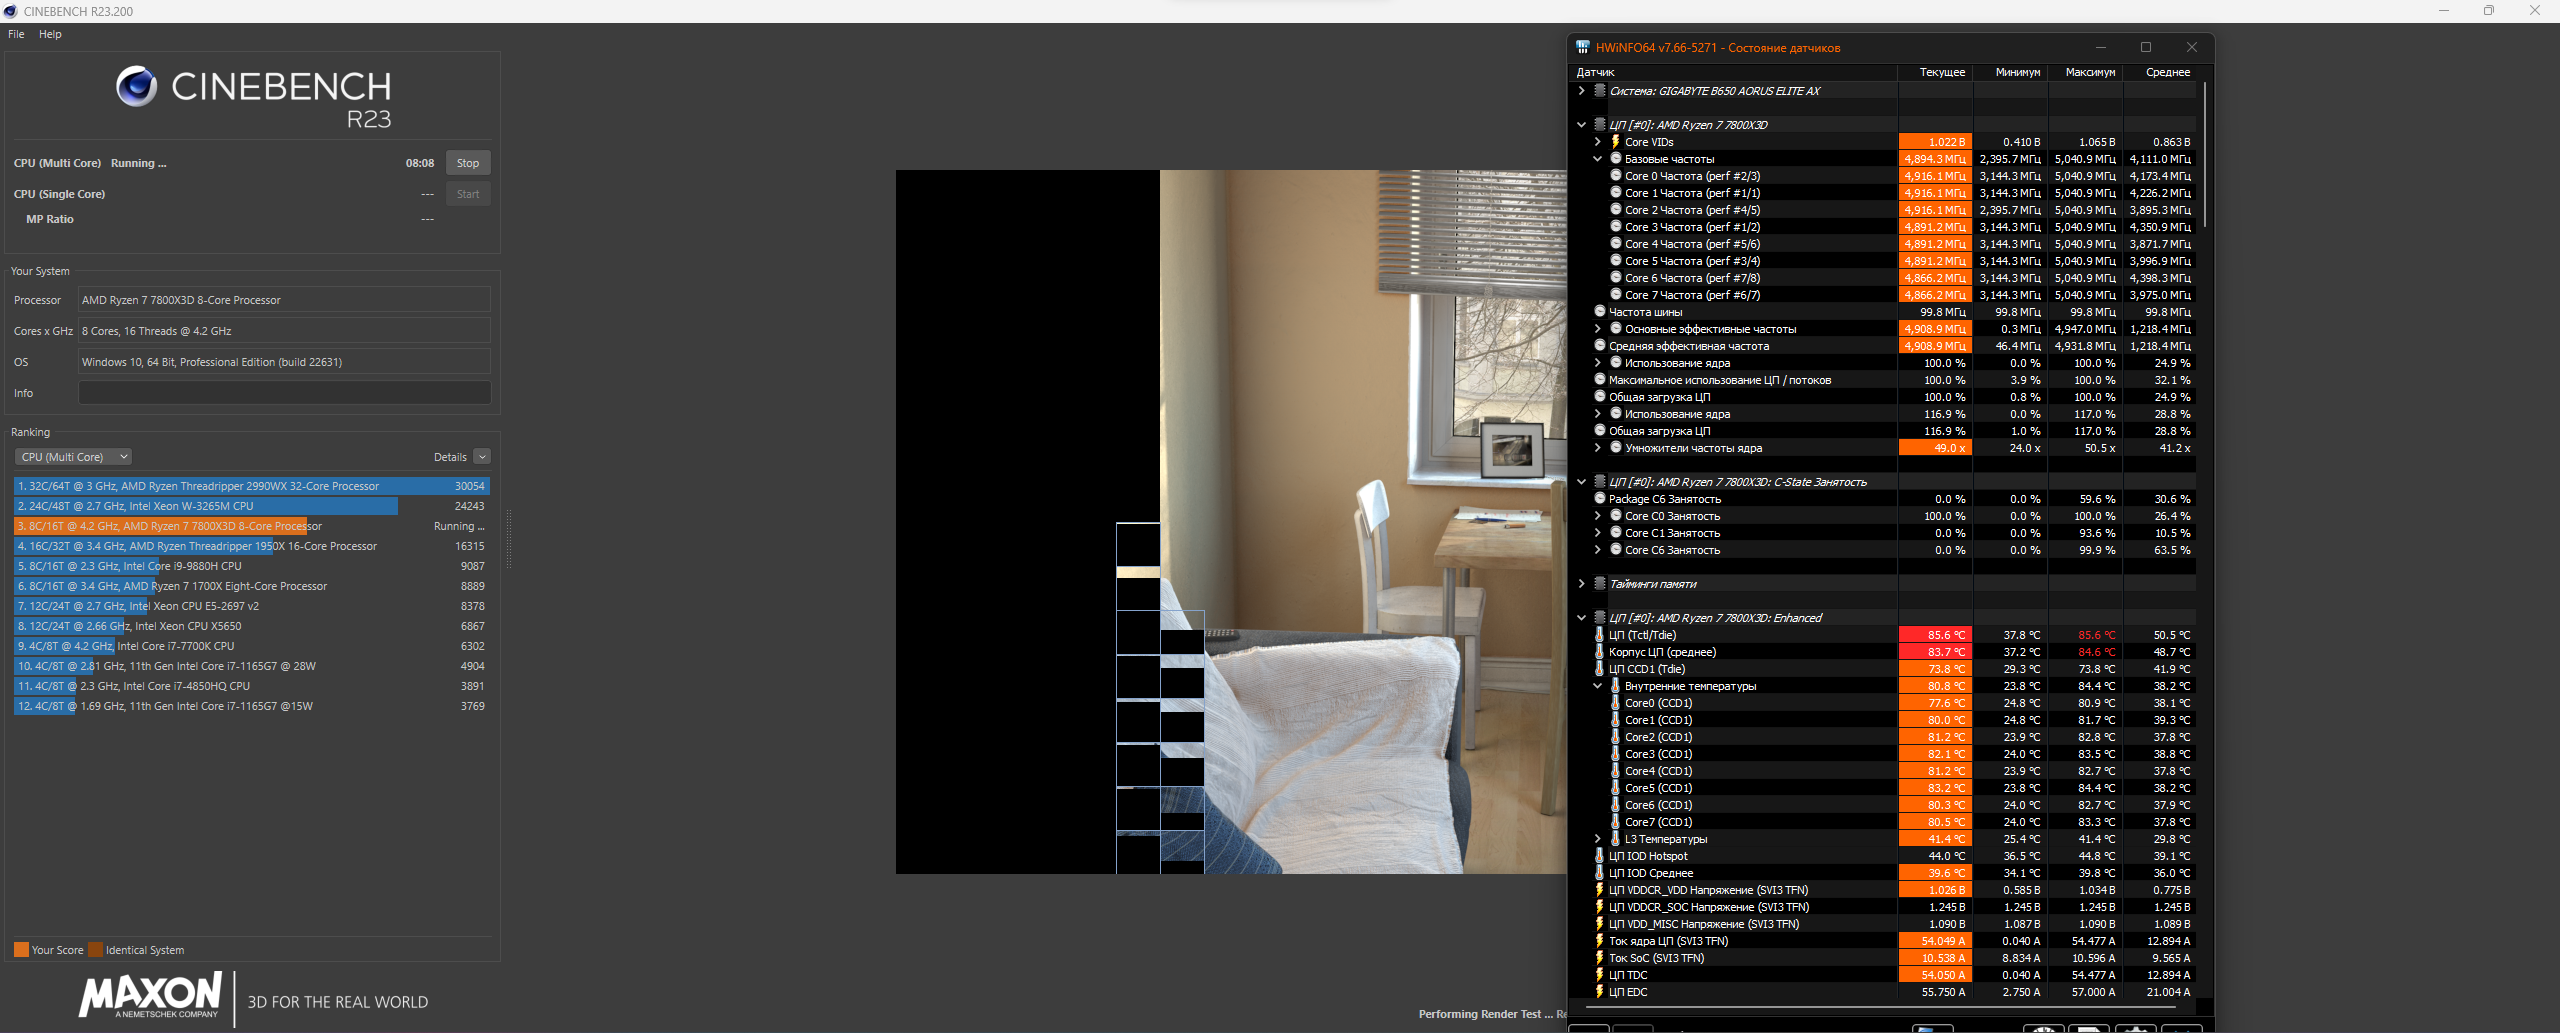
Task: Click thermometer icon beside Core4 (CCD1)
Action: pyautogui.click(x=1615, y=771)
